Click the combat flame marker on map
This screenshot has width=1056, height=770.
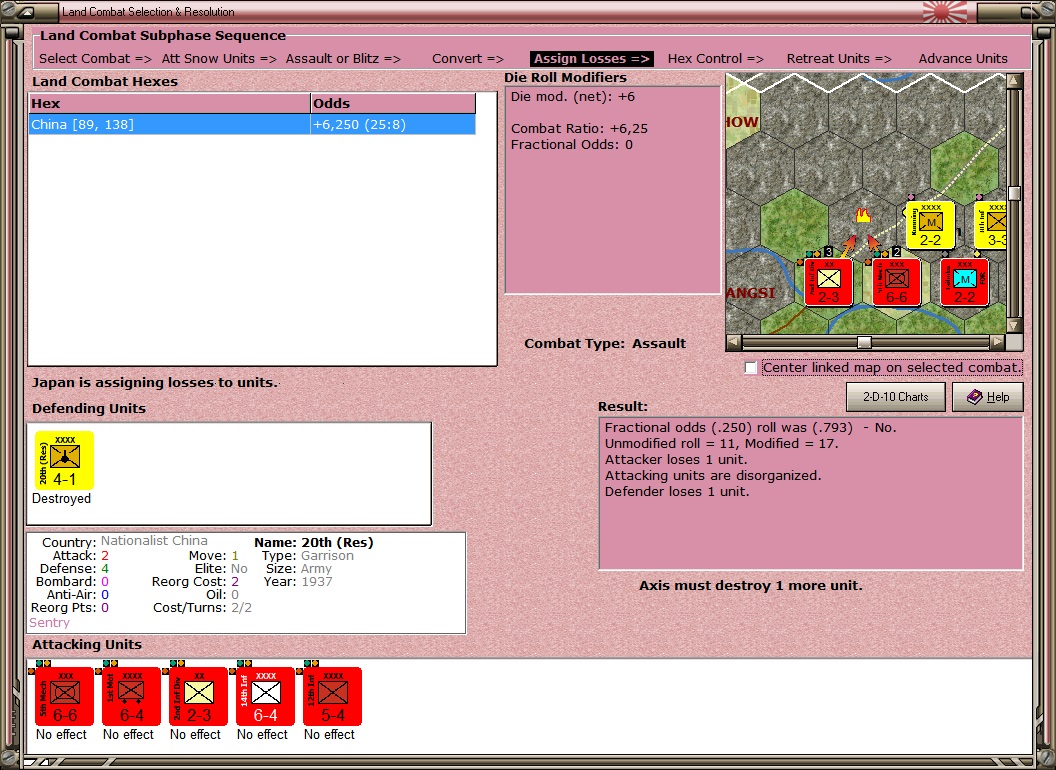coord(862,216)
